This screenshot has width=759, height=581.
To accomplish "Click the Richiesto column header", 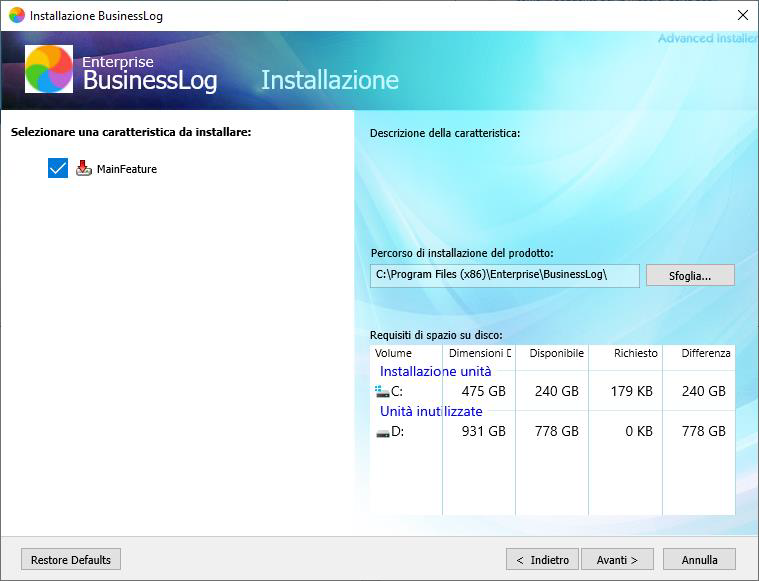I will coord(625,353).
